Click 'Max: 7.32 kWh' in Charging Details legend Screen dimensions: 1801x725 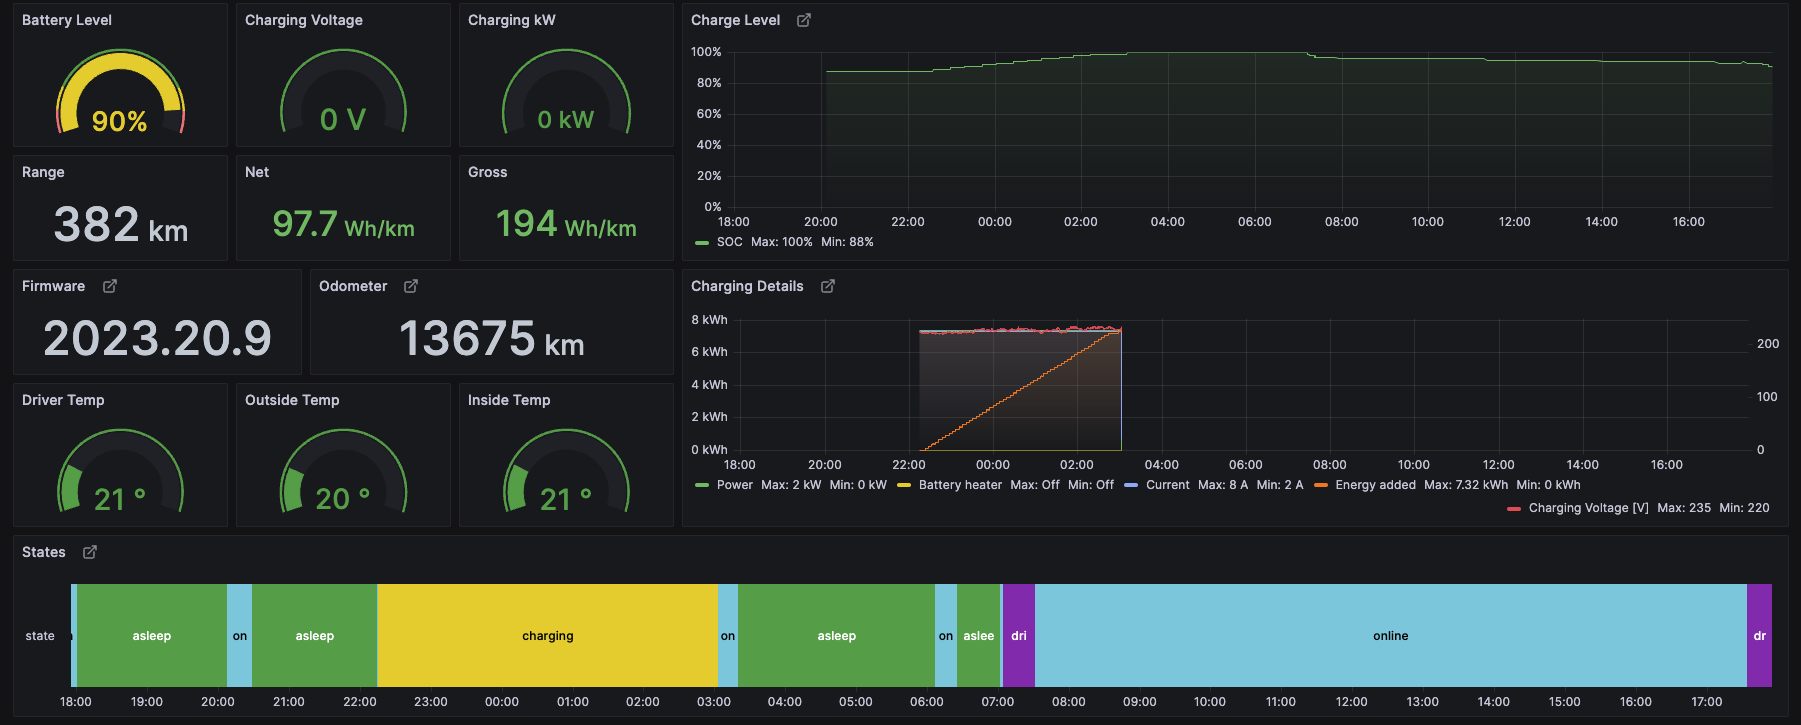coord(1466,485)
